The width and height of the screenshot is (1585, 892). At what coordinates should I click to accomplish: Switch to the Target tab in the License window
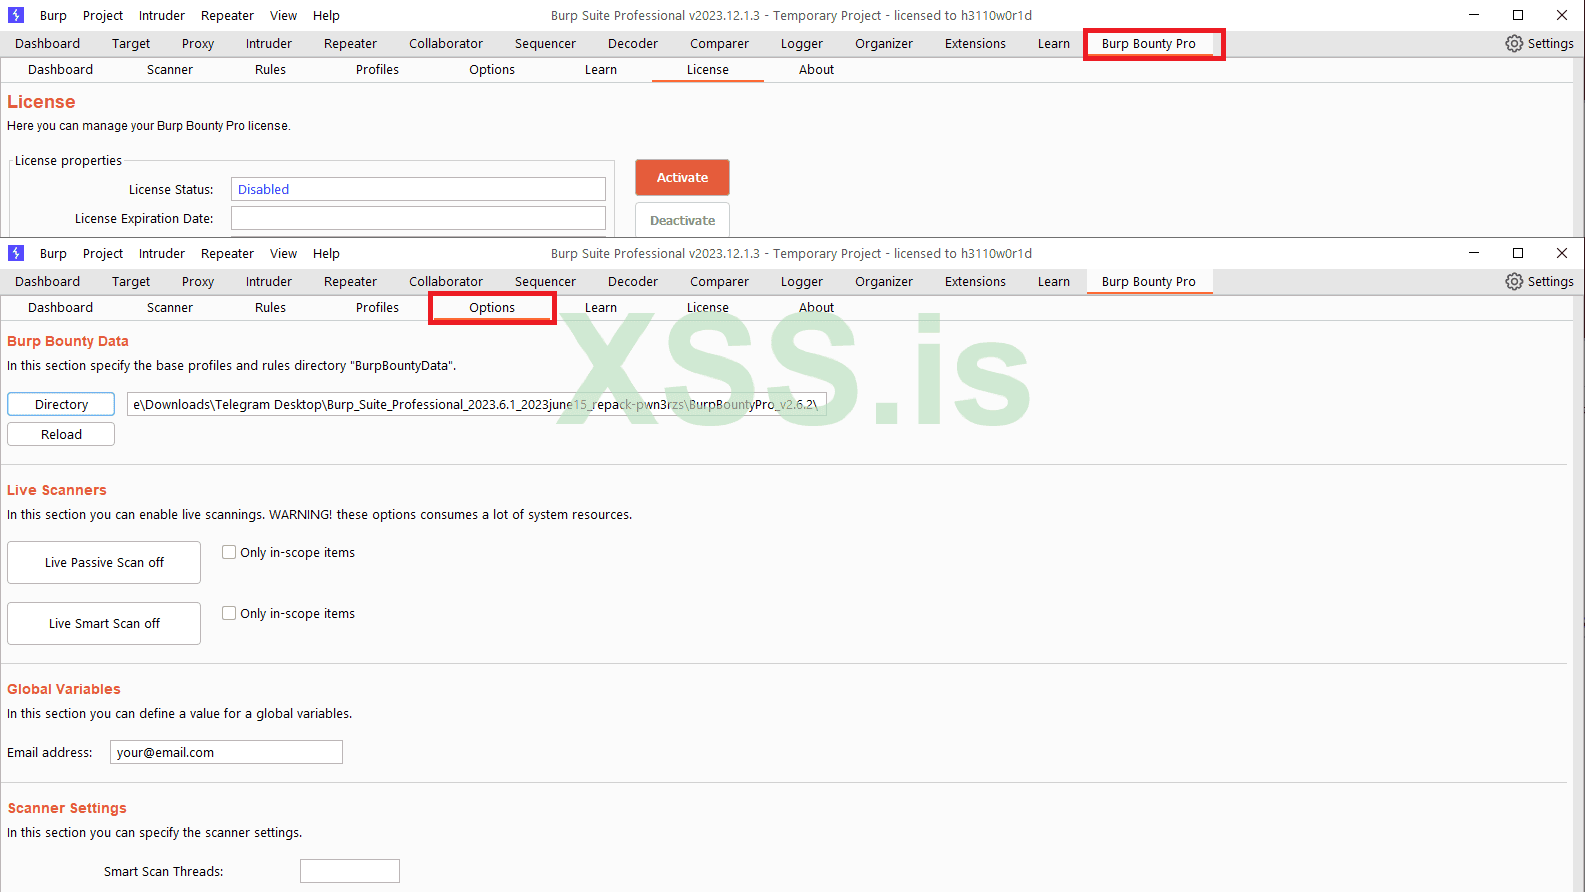[131, 43]
